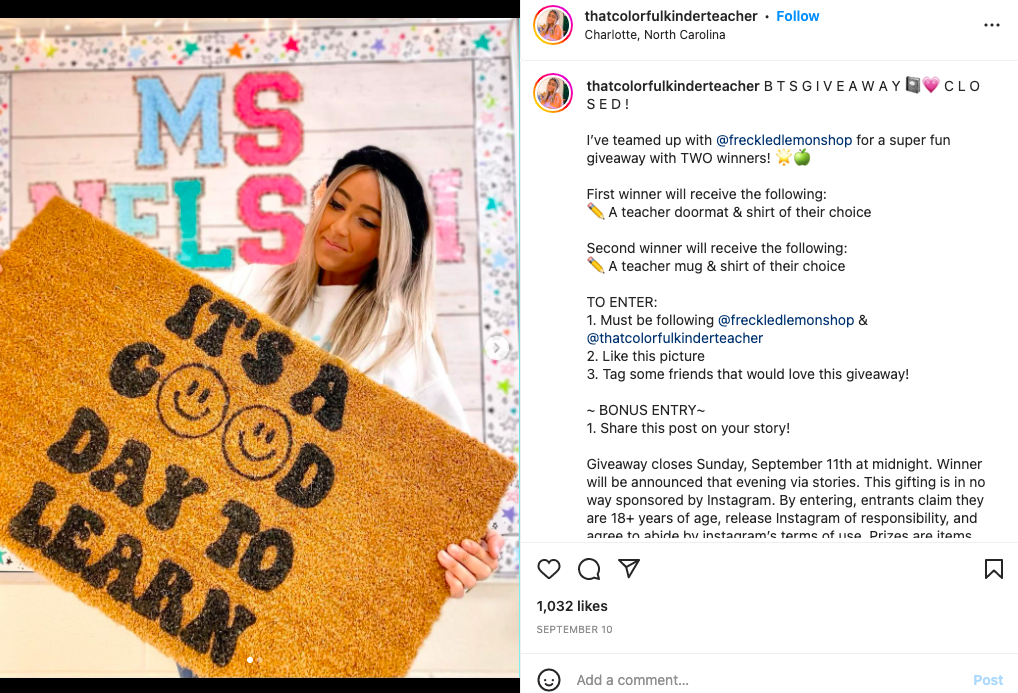Share post using paper plane icon

pos(628,568)
